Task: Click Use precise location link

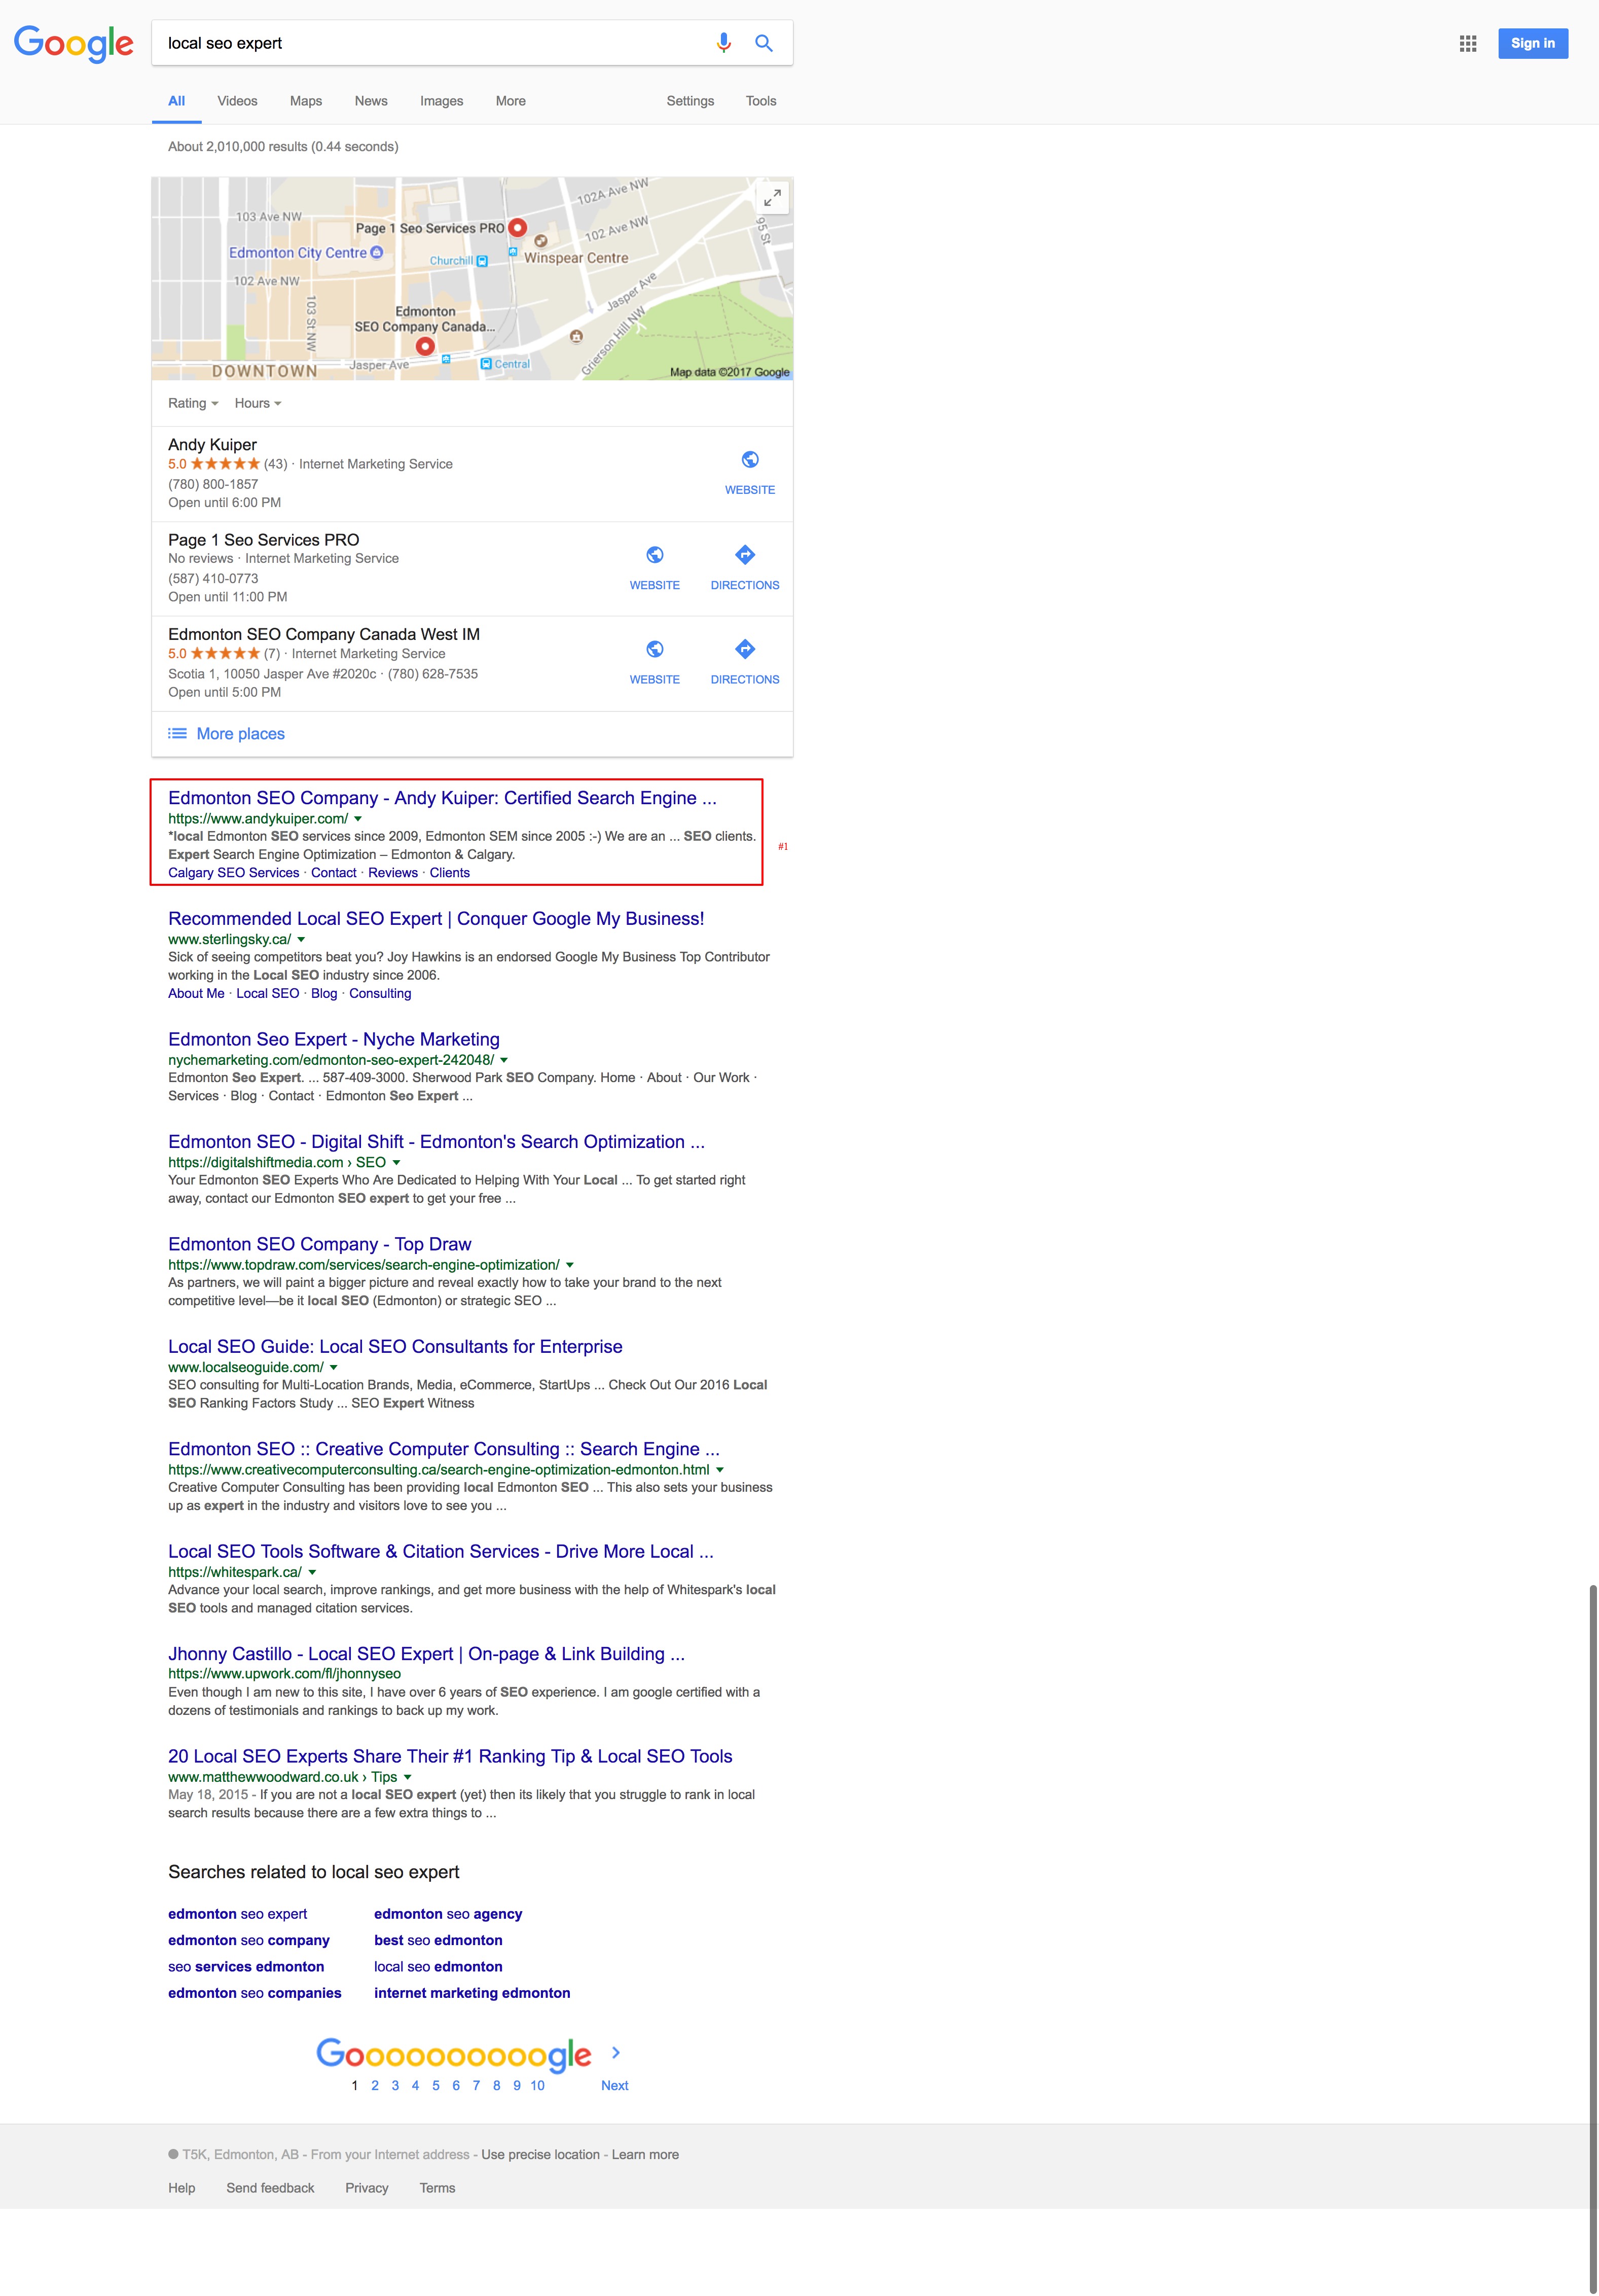Action: (541, 2155)
